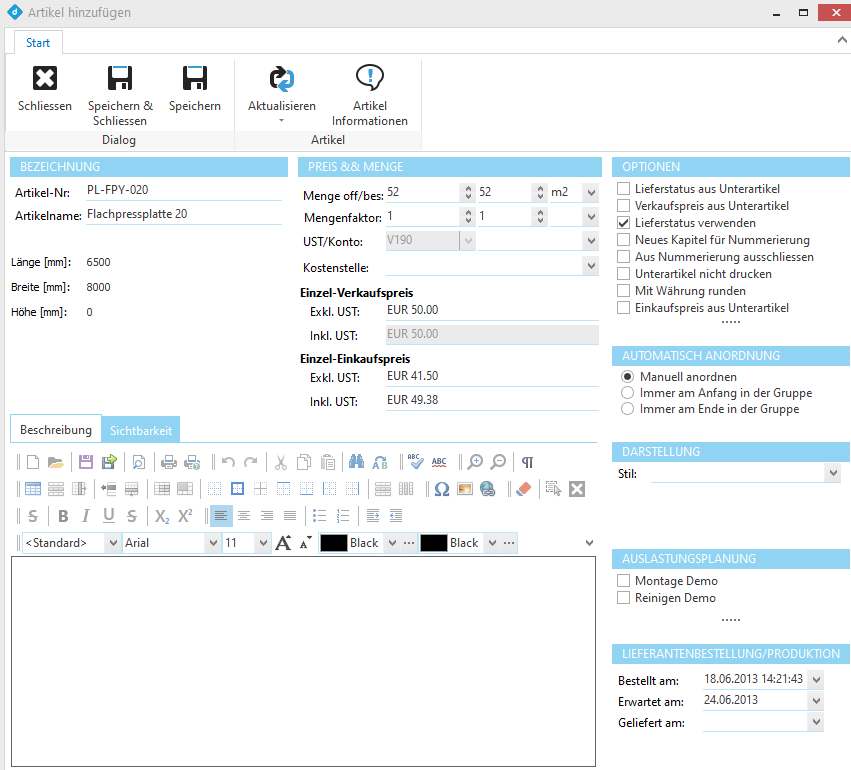Click the Artikelname input field
851x770 pixels.
[x=184, y=214]
